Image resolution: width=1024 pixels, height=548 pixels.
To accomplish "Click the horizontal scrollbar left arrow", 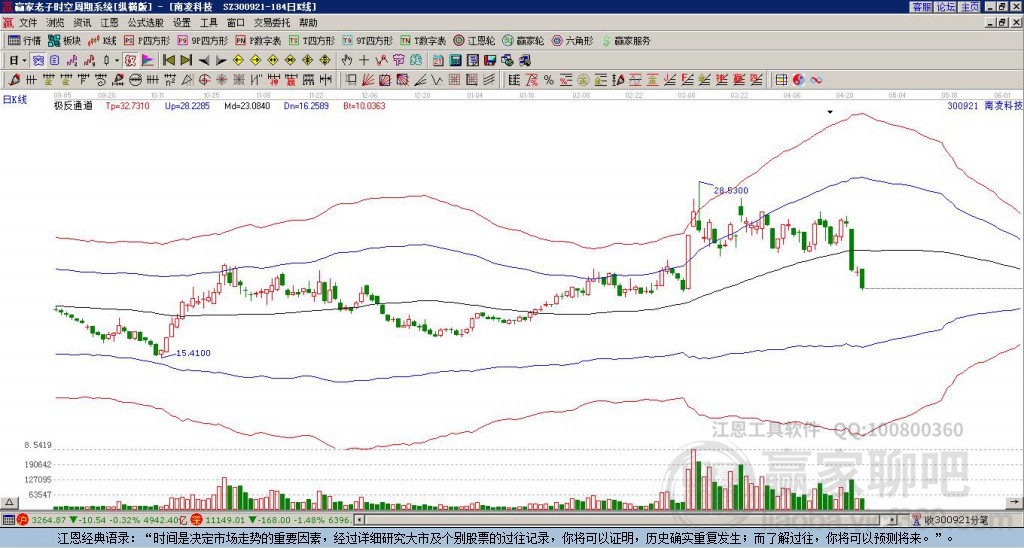I will point(359,520).
